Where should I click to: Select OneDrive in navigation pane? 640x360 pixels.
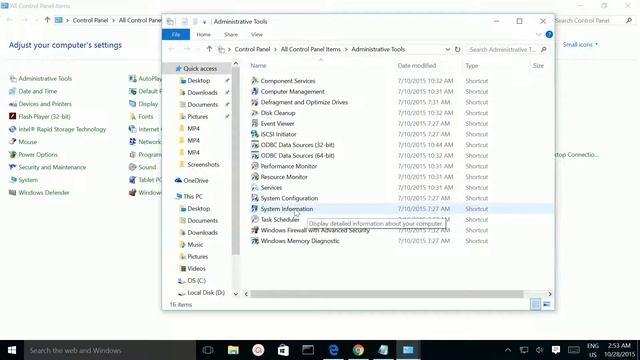196,180
